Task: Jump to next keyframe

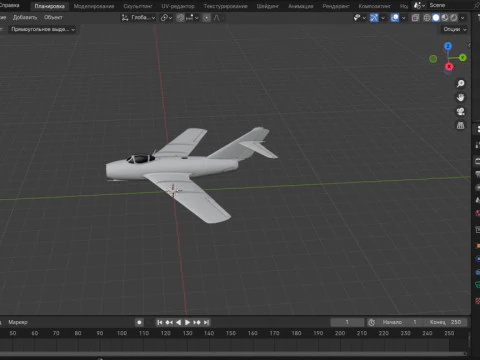Action: click(x=197, y=322)
